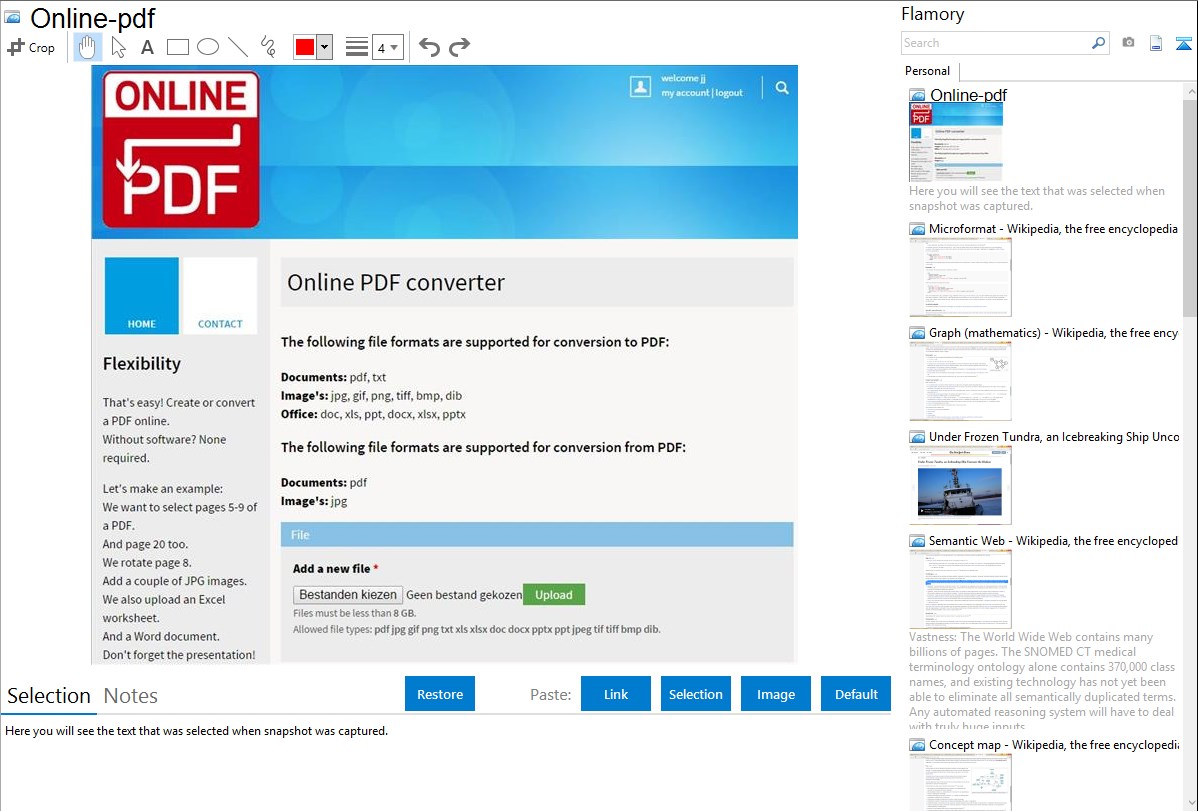1198x811 pixels.
Task: Click the Paste Image button
Action: [x=775, y=694]
